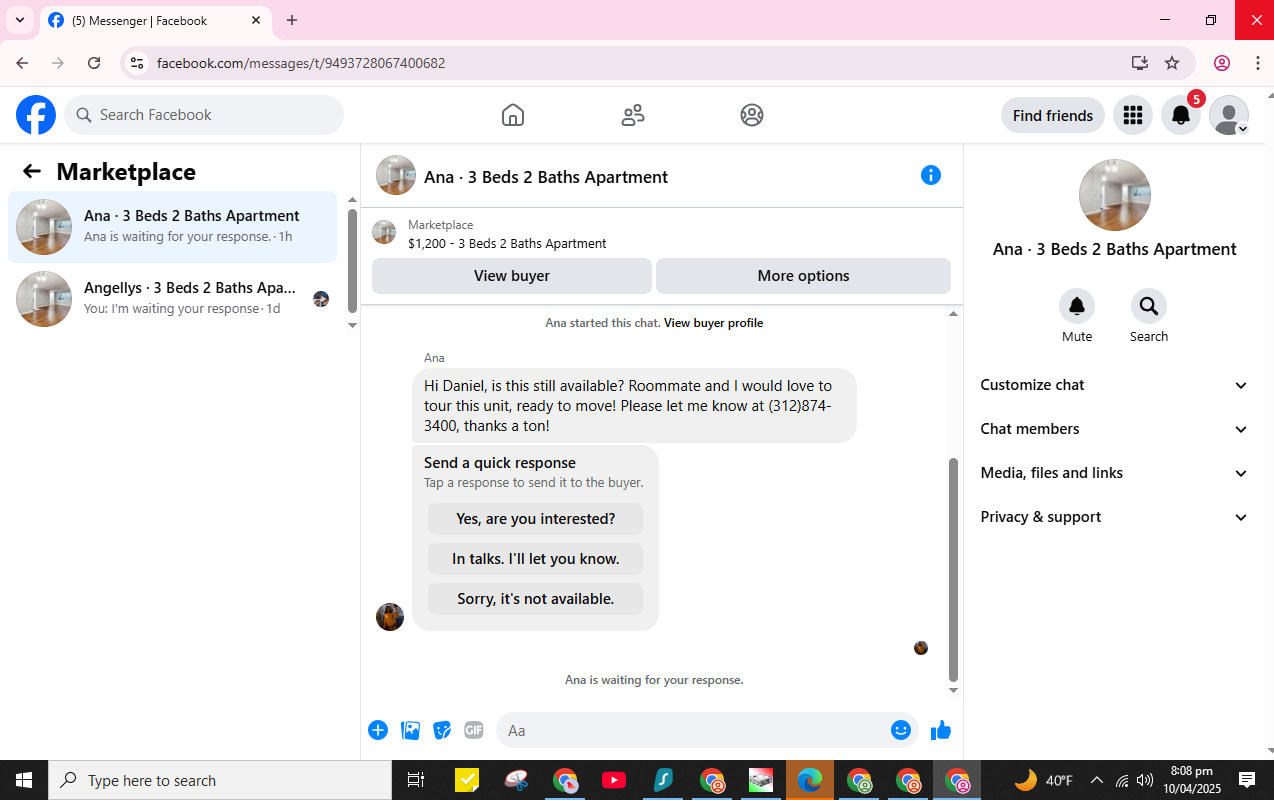The image size is (1274, 800).
Task: Click the More options button
Action: pyautogui.click(x=804, y=276)
